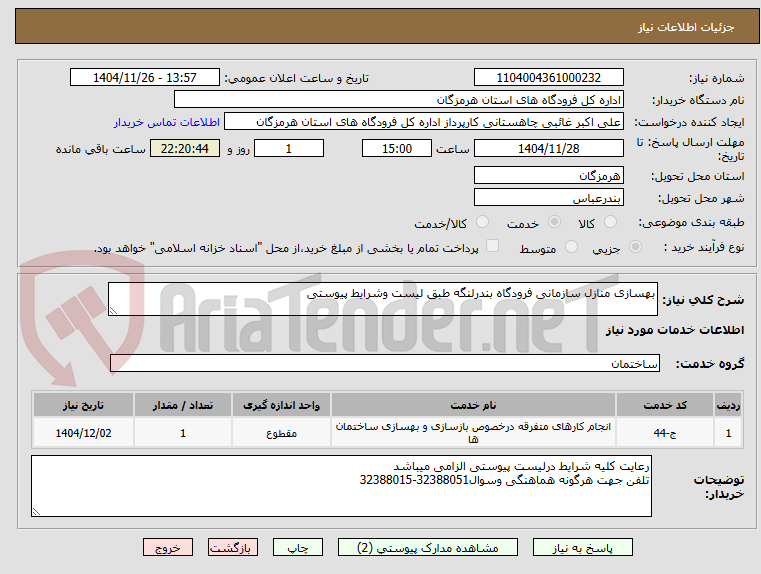Click the تاریخ نیاز column header

click(83, 405)
